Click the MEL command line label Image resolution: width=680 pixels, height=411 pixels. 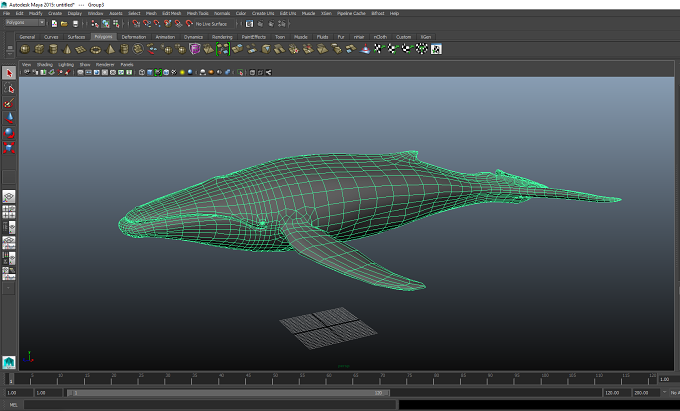[13, 405]
